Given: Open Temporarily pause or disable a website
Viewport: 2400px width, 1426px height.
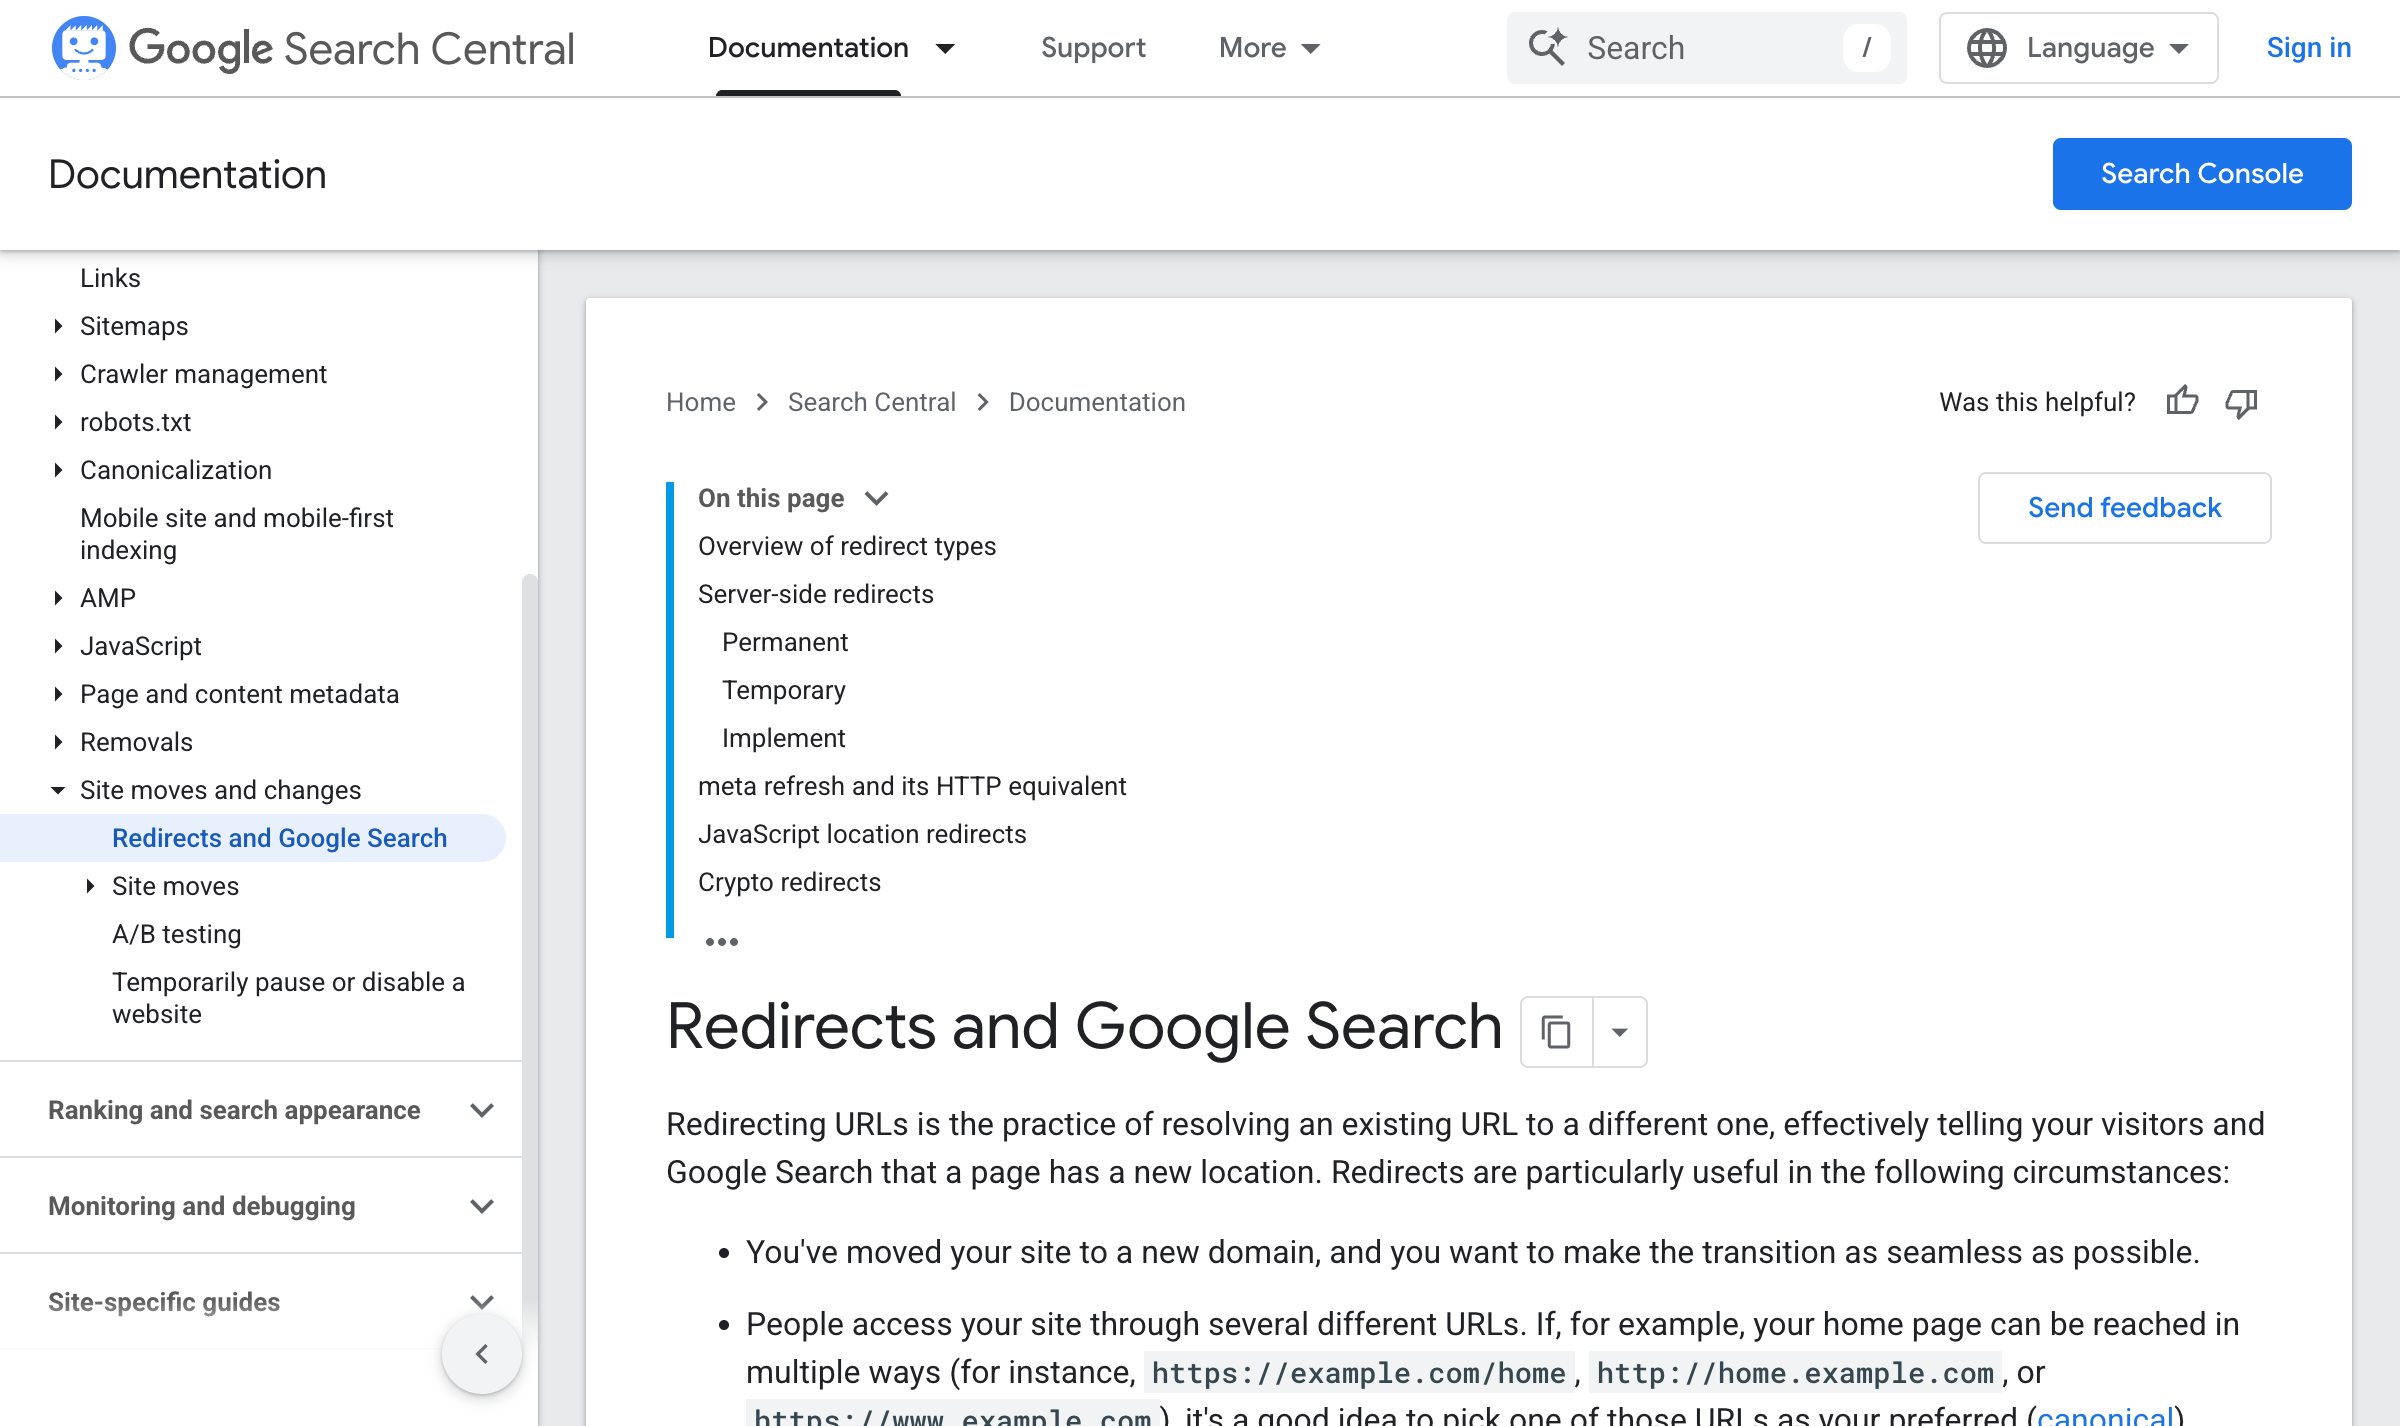Looking at the screenshot, I should tap(288, 998).
